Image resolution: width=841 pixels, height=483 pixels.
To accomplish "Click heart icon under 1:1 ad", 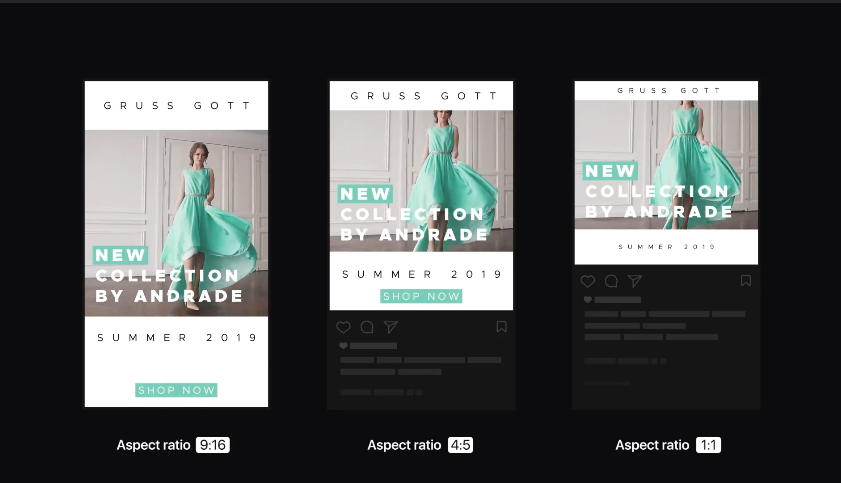I will (588, 281).
